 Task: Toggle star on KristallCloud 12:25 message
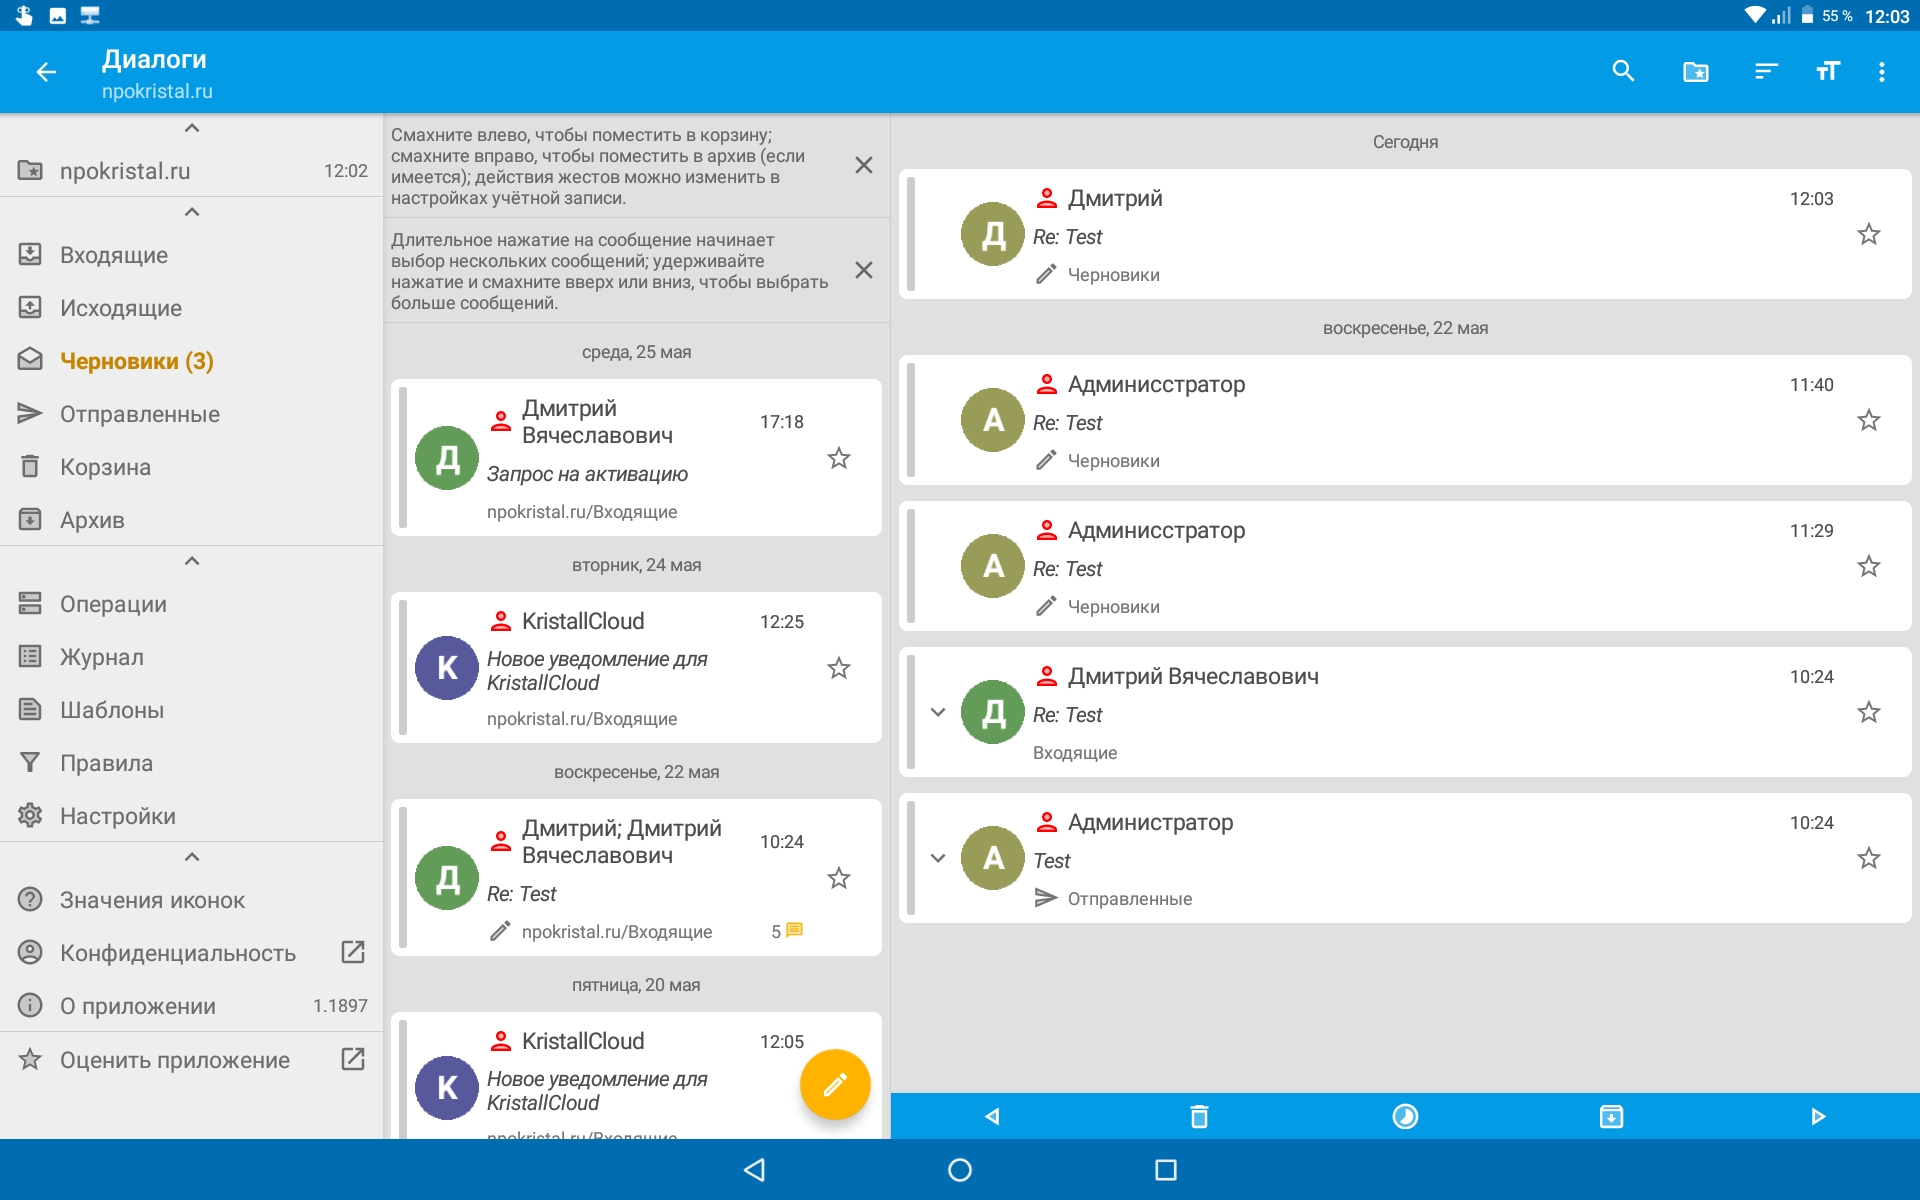(x=839, y=668)
